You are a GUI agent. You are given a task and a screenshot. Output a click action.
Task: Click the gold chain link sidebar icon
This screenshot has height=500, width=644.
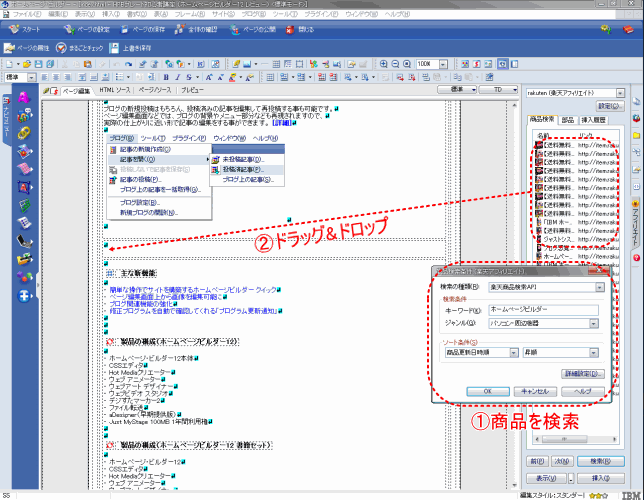(24, 133)
